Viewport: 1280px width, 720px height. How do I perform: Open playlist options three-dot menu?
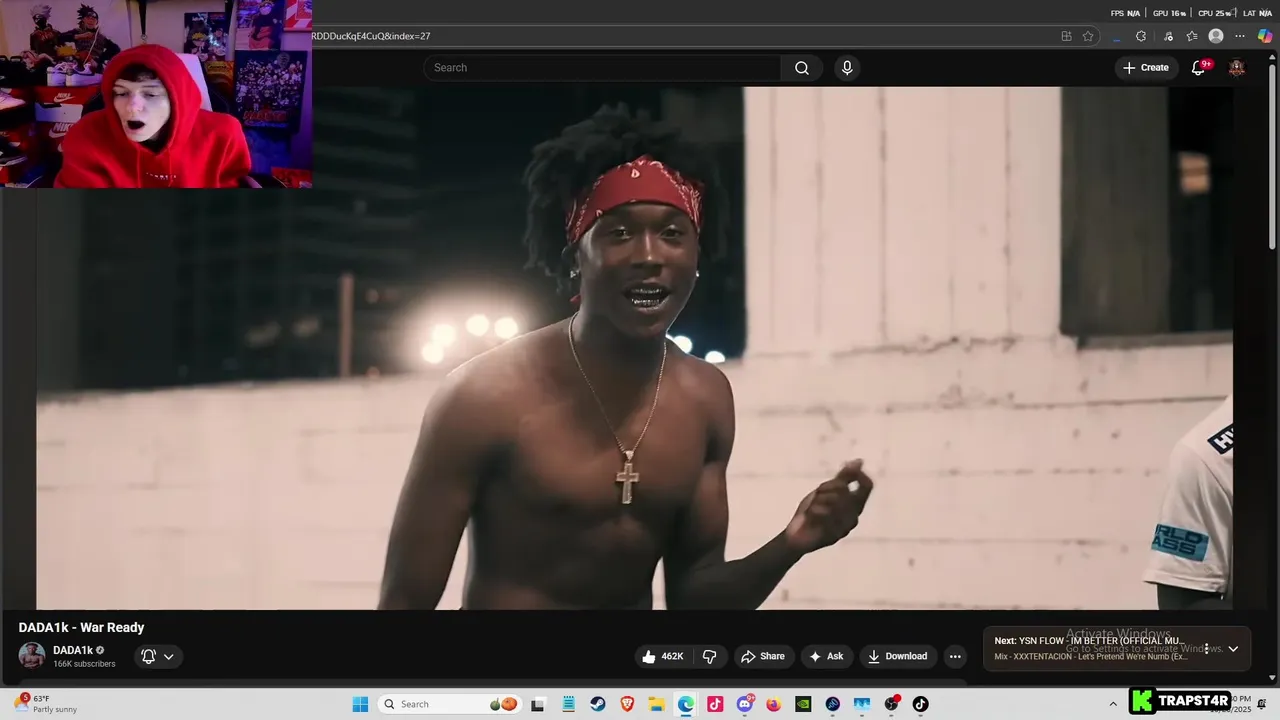1206,649
